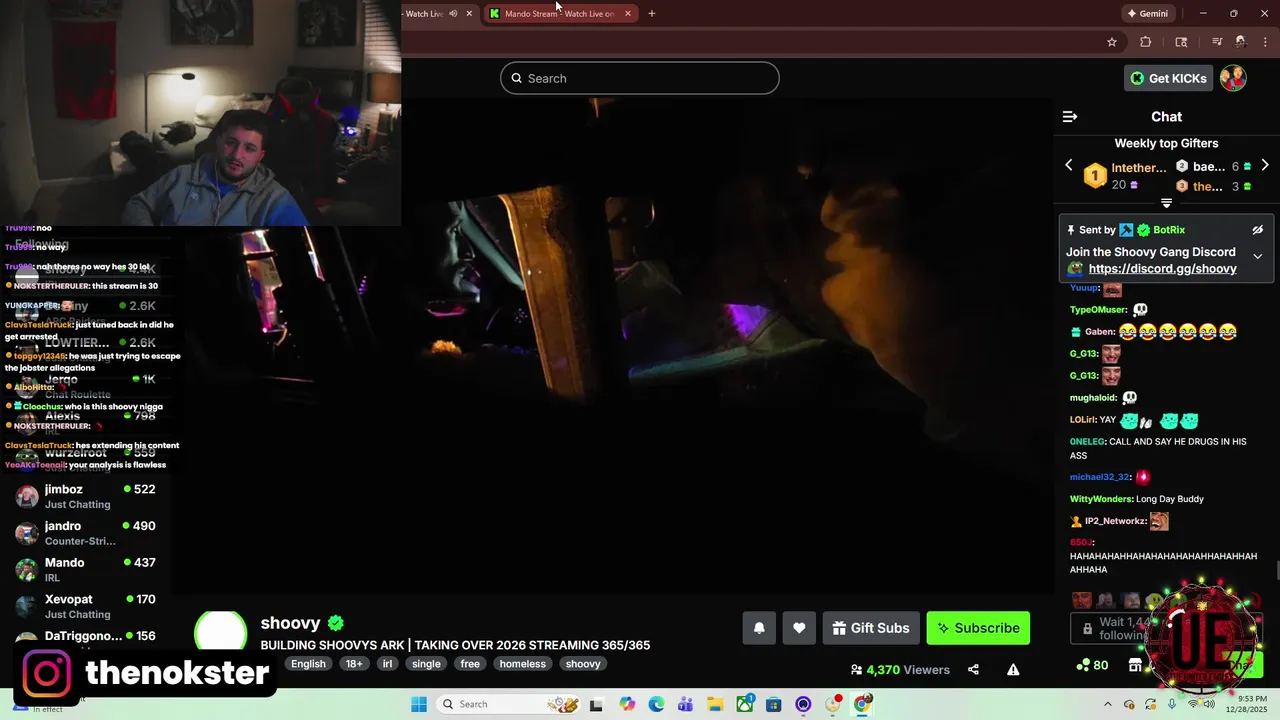Open Mando IRL channel in sidebar
This screenshot has width=1280, height=720.
87,570
